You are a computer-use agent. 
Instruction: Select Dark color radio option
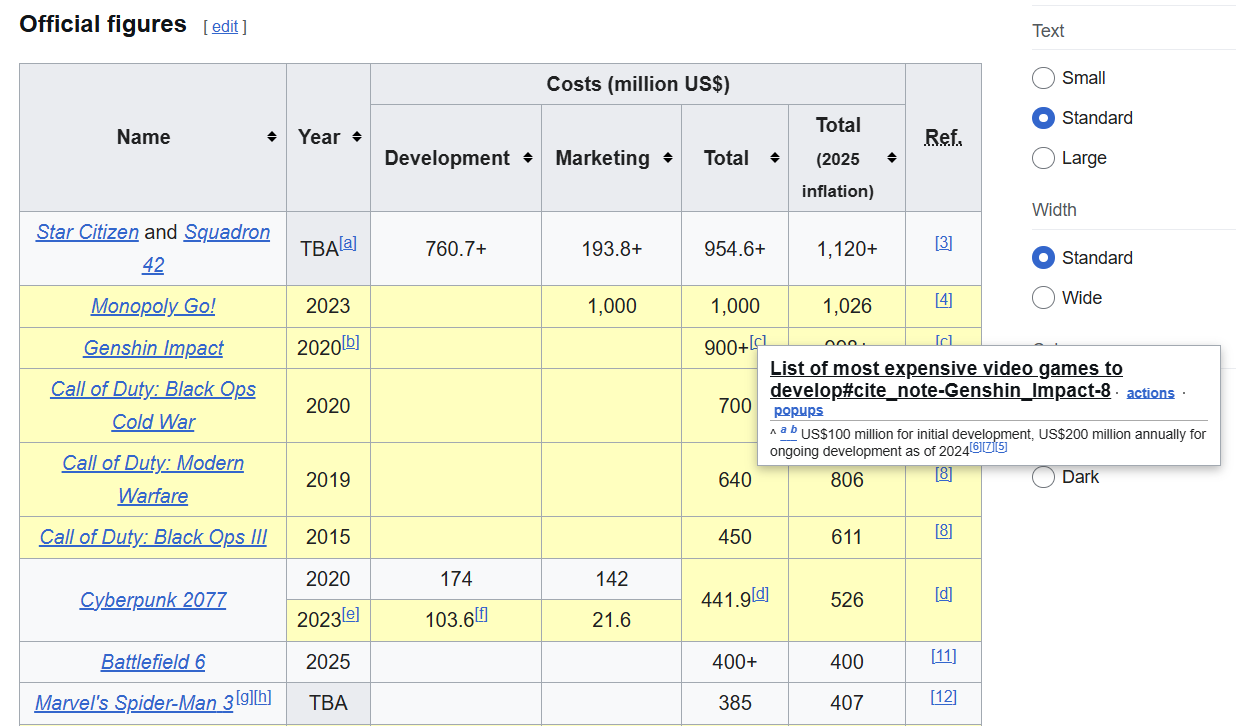pyautogui.click(x=1043, y=477)
